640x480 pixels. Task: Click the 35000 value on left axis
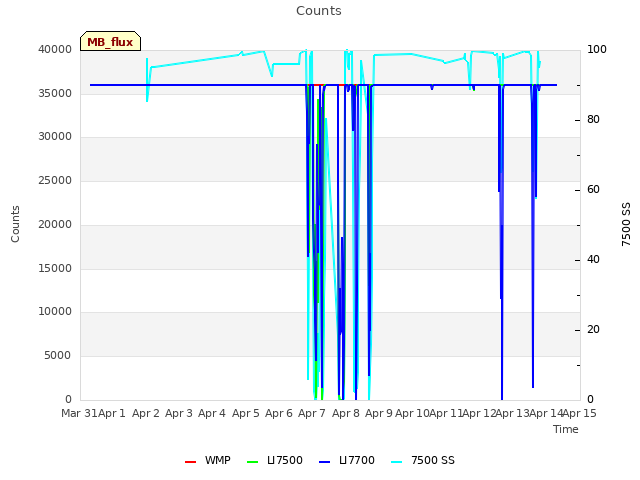(x=55, y=93)
